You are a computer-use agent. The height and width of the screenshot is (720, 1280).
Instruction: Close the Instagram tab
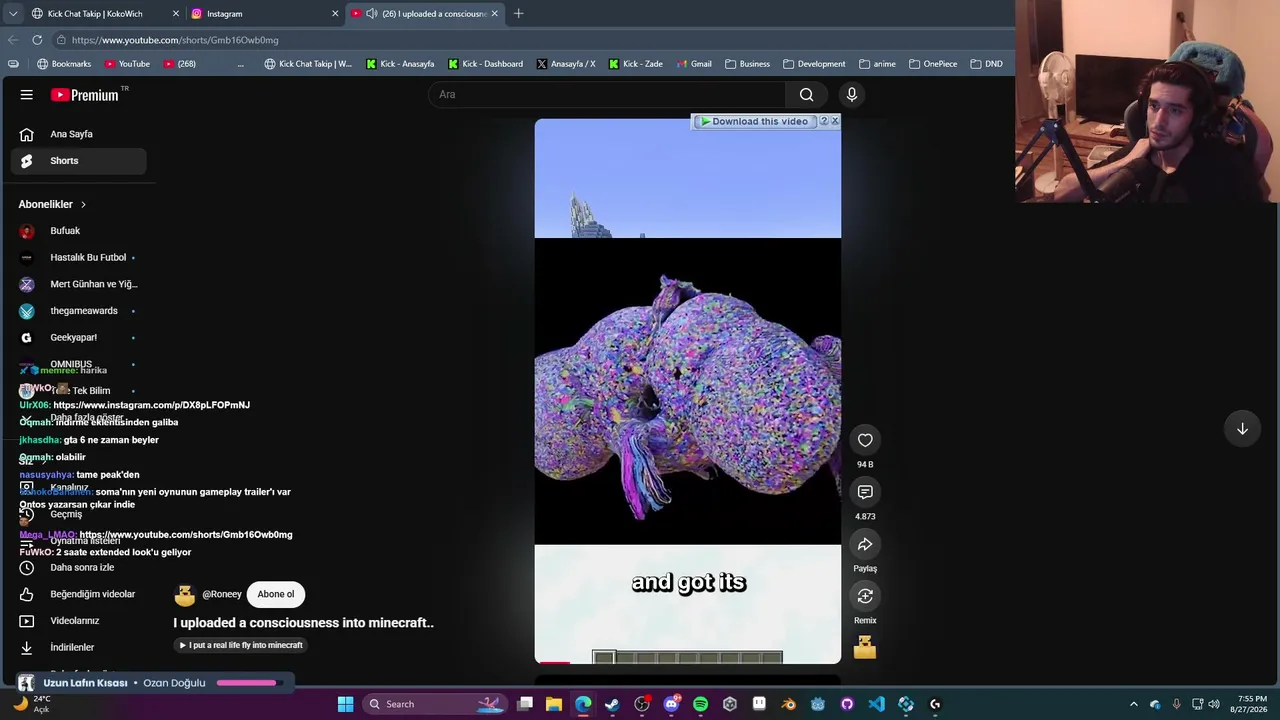tap(335, 14)
